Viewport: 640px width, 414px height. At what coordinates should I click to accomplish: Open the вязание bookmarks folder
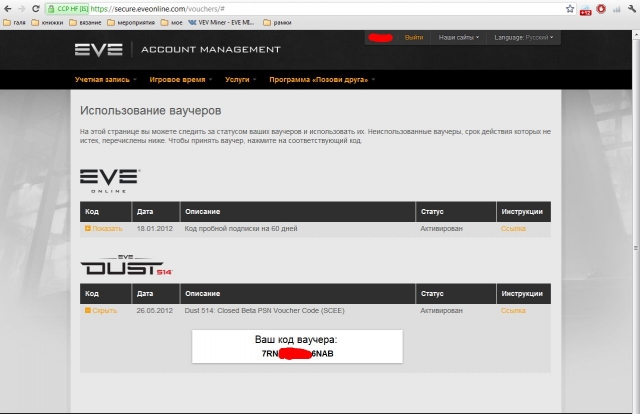(85, 22)
